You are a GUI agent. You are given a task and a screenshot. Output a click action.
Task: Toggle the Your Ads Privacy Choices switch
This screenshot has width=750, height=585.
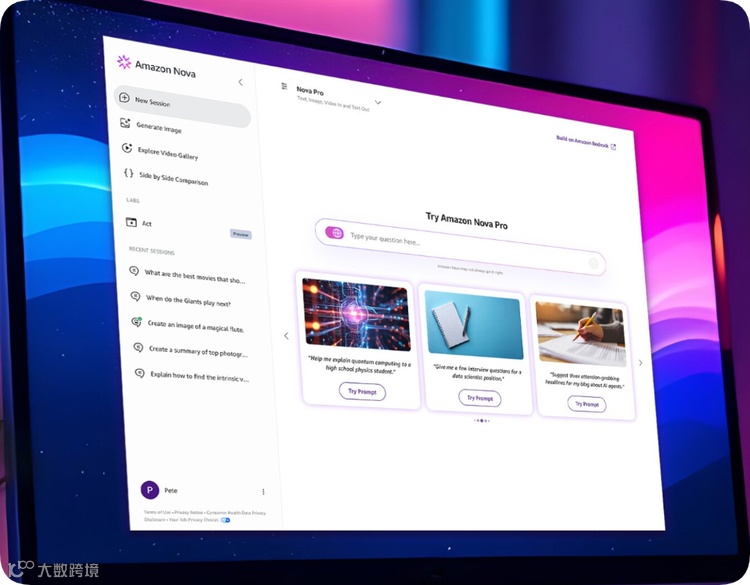pyautogui.click(x=225, y=520)
